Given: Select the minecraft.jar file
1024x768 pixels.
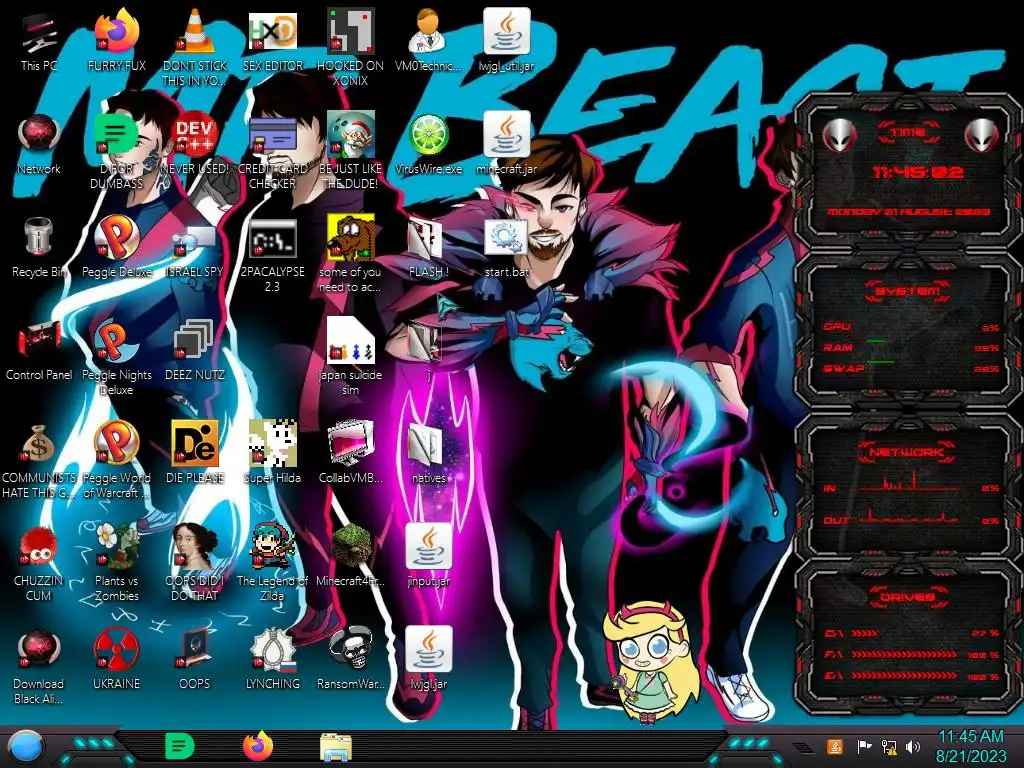Looking at the screenshot, I should [506, 135].
